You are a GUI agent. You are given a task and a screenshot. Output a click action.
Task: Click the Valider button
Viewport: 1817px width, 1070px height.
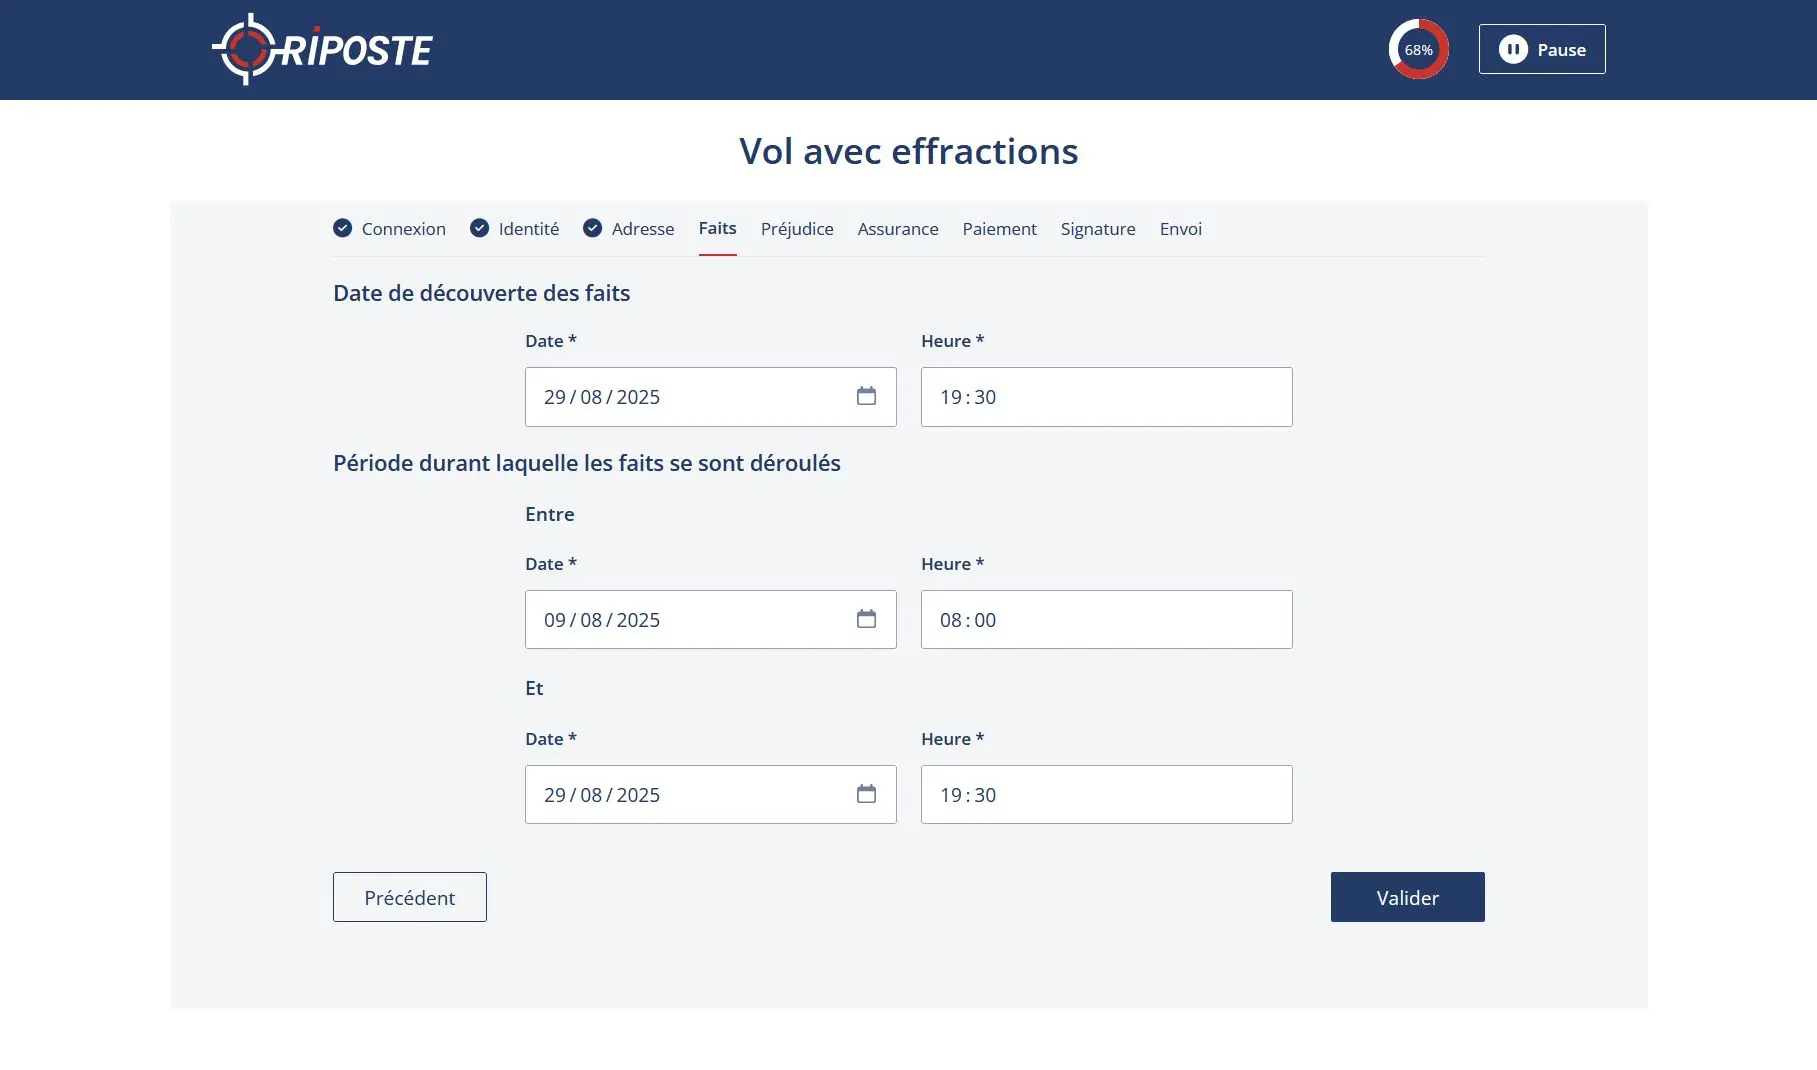1407,897
